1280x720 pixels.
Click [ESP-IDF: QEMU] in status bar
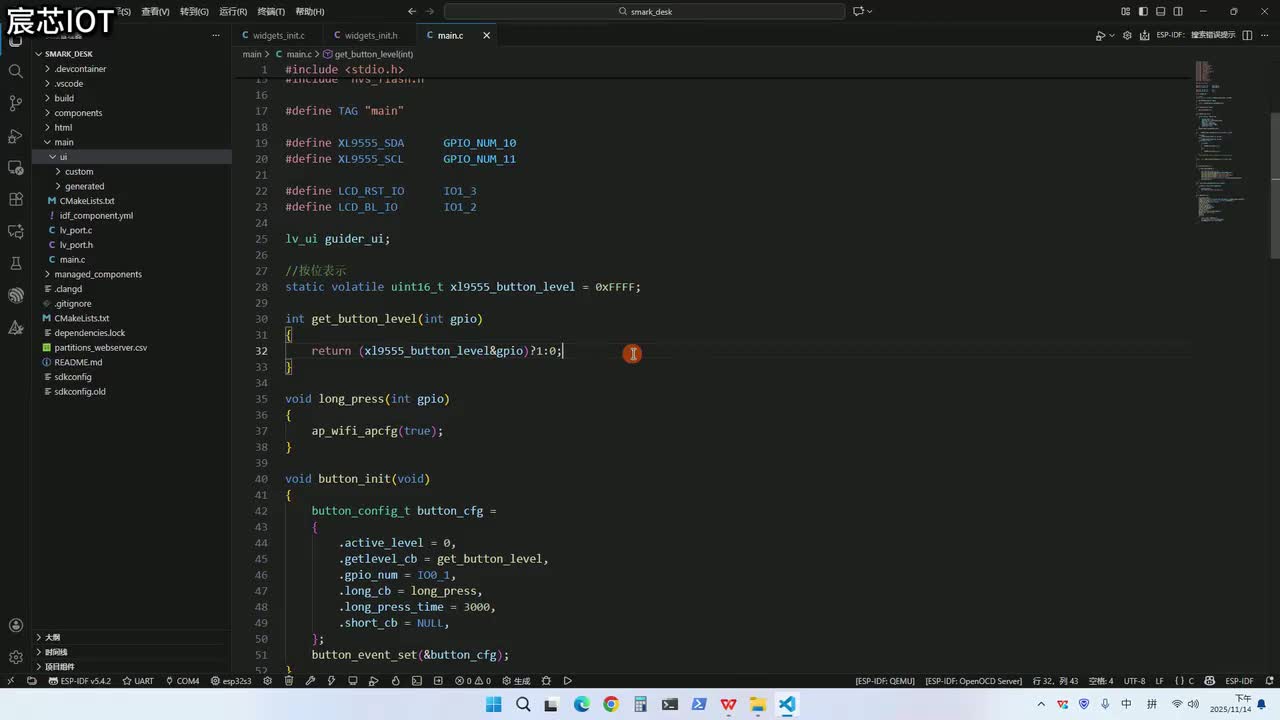885,681
